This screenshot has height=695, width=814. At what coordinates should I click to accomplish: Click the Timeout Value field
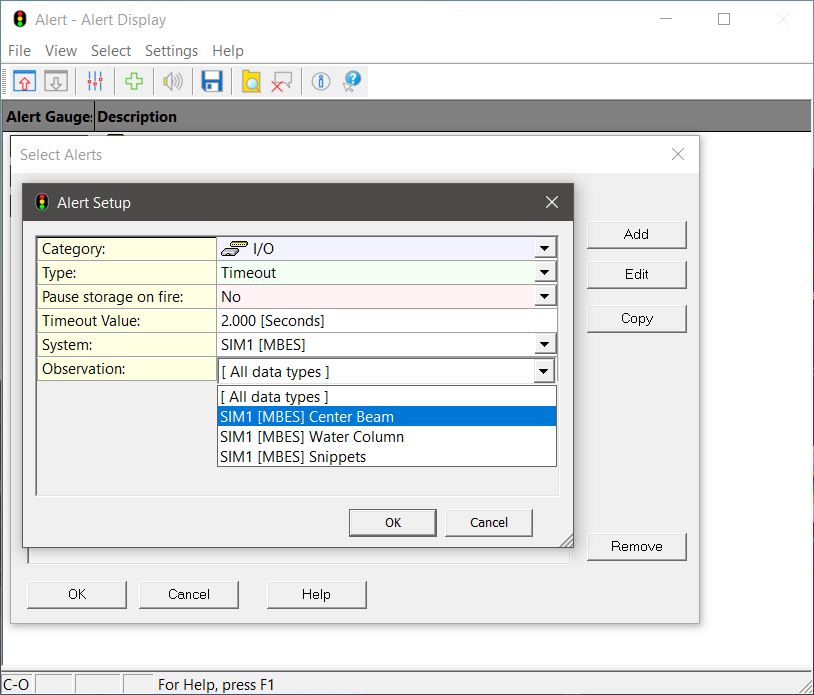(x=385, y=321)
